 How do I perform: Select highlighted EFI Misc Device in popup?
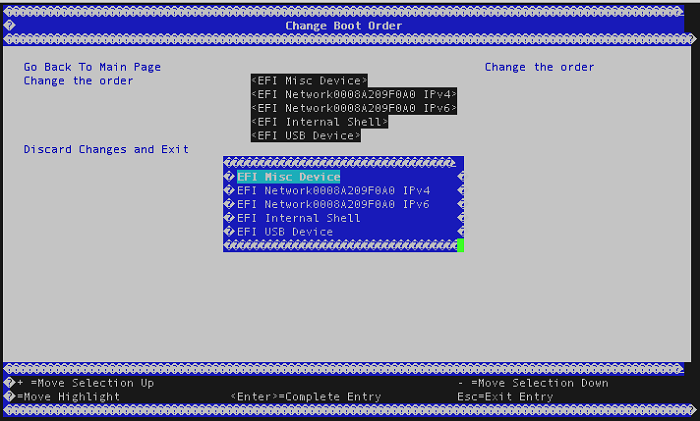[288, 177]
